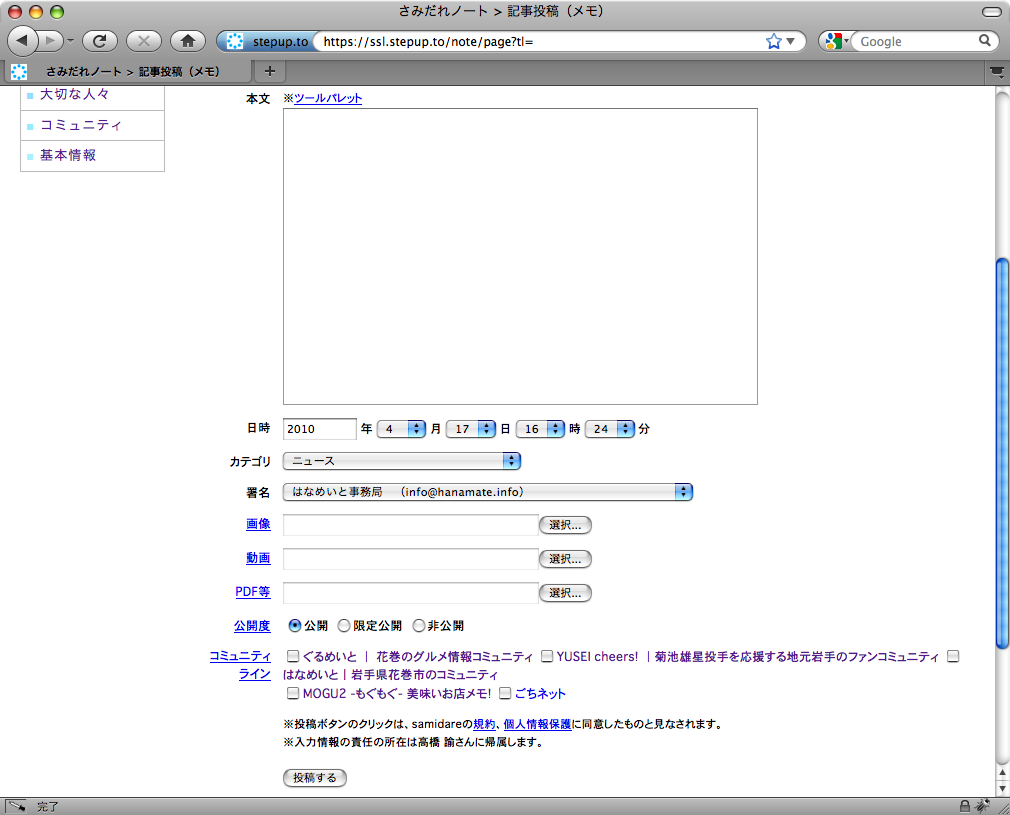The width and height of the screenshot is (1010, 815).
Task: Select 基本情報 in the sidebar menu
Action: 68,156
